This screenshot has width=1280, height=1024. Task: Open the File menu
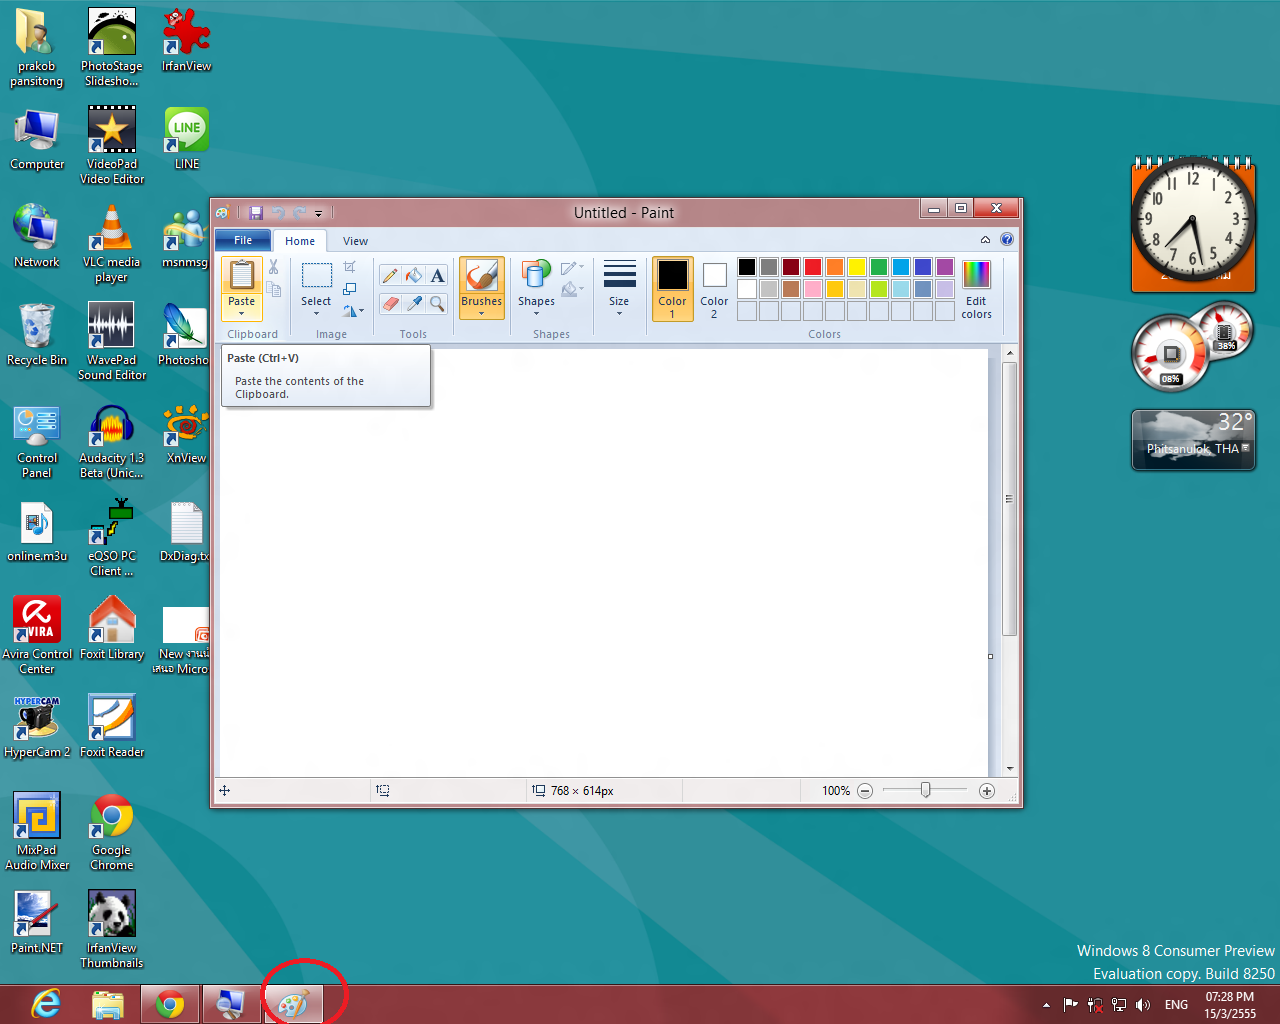coord(242,241)
